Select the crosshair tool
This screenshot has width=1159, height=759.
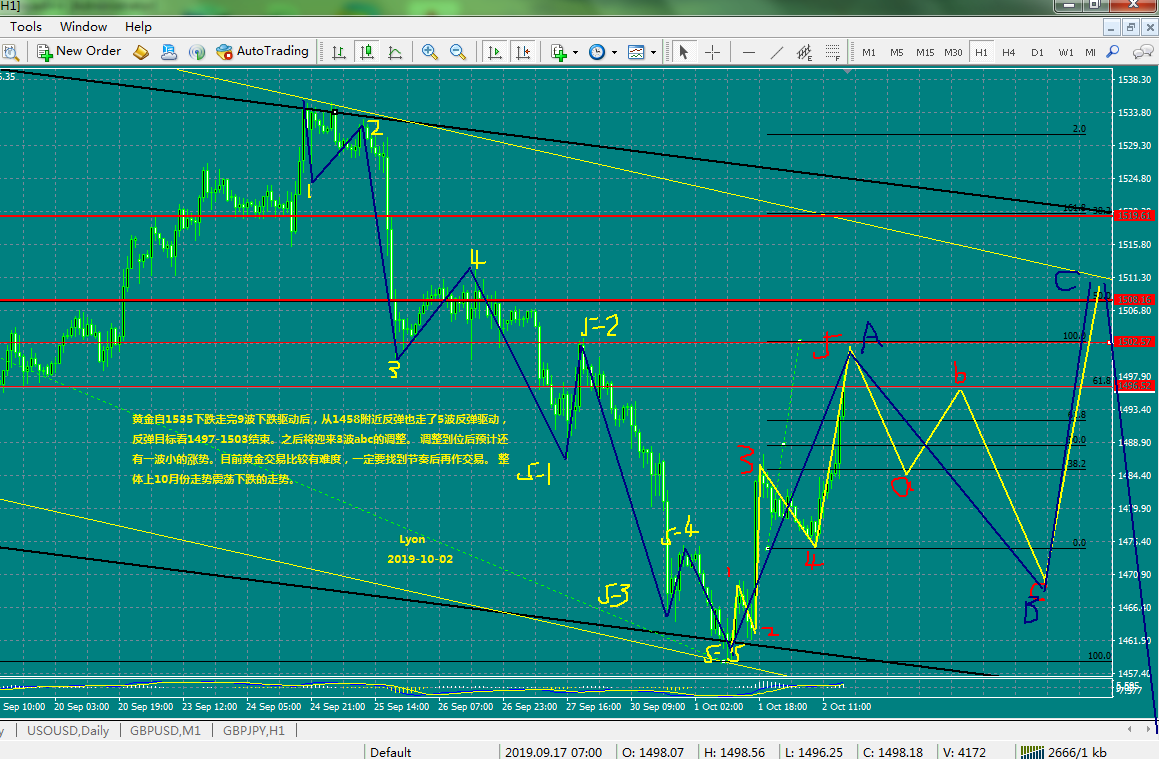[x=712, y=52]
